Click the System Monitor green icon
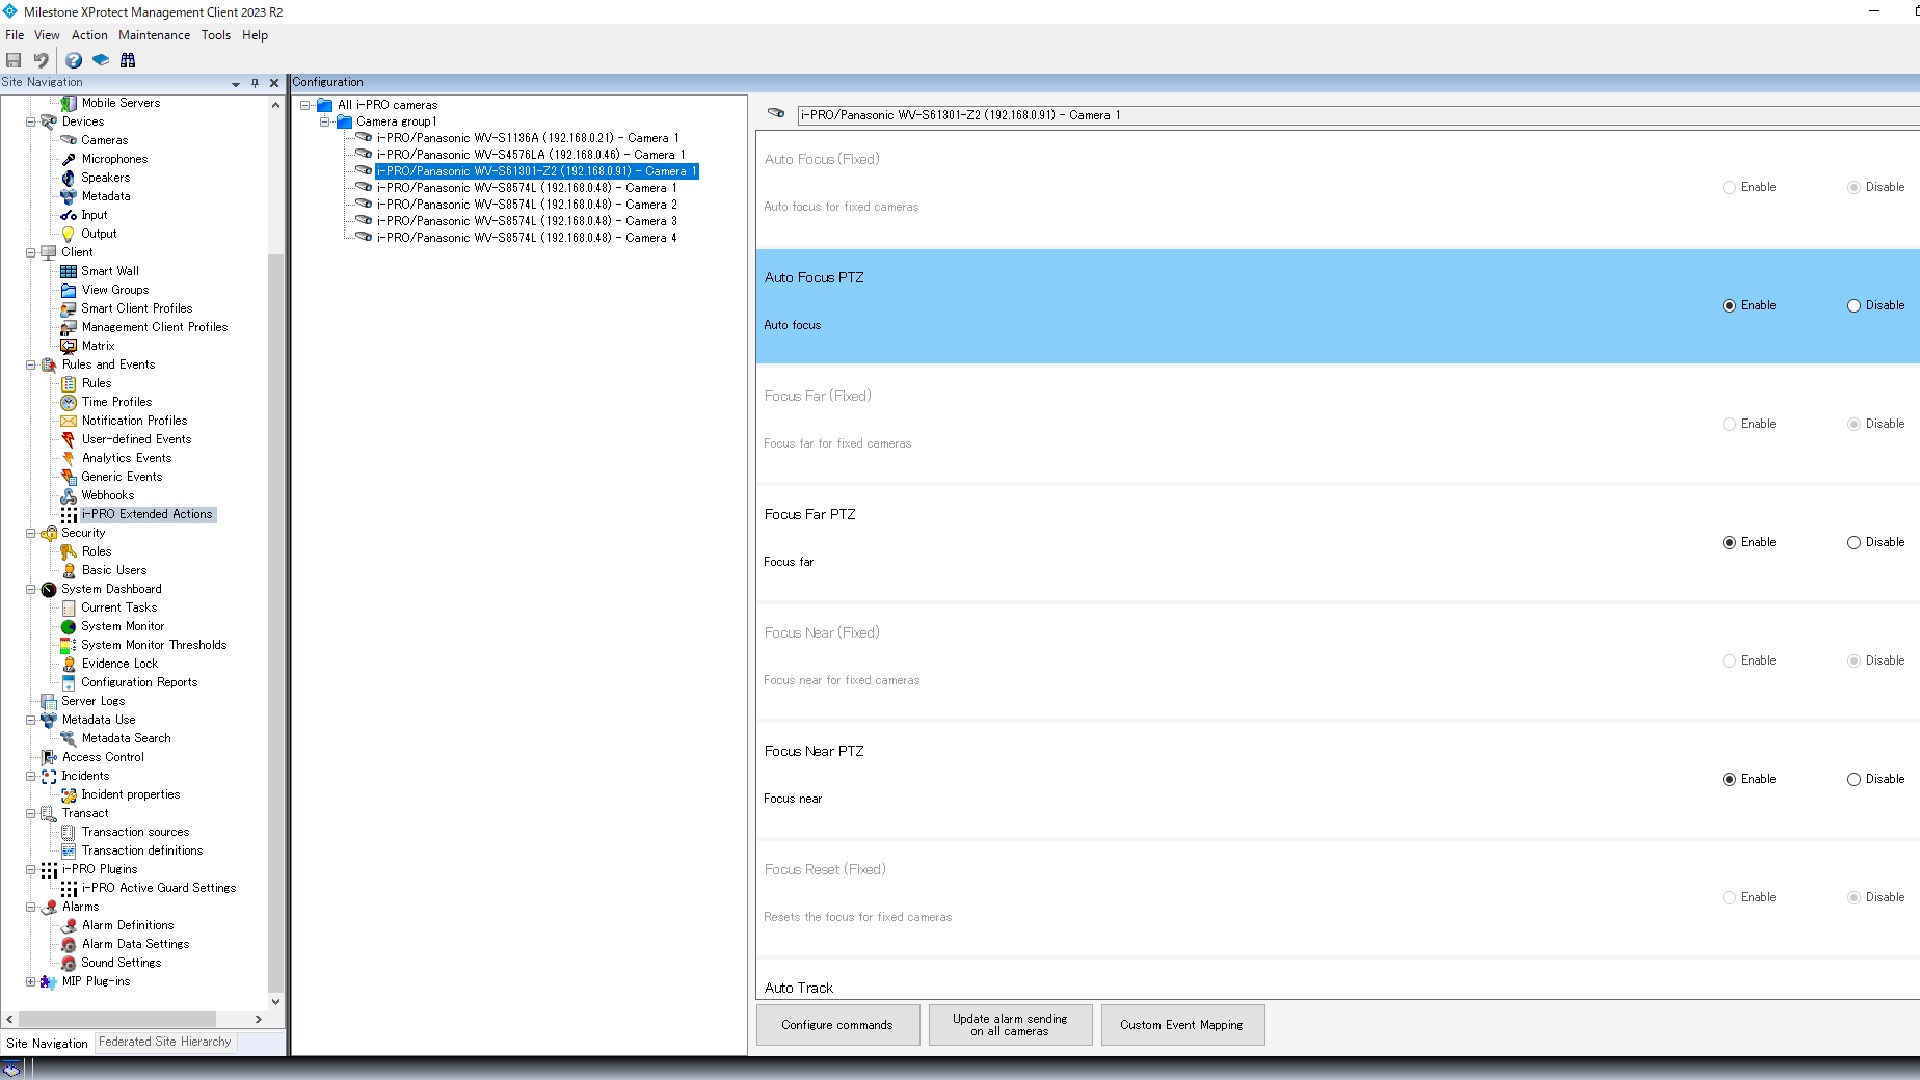 tap(68, 627)
